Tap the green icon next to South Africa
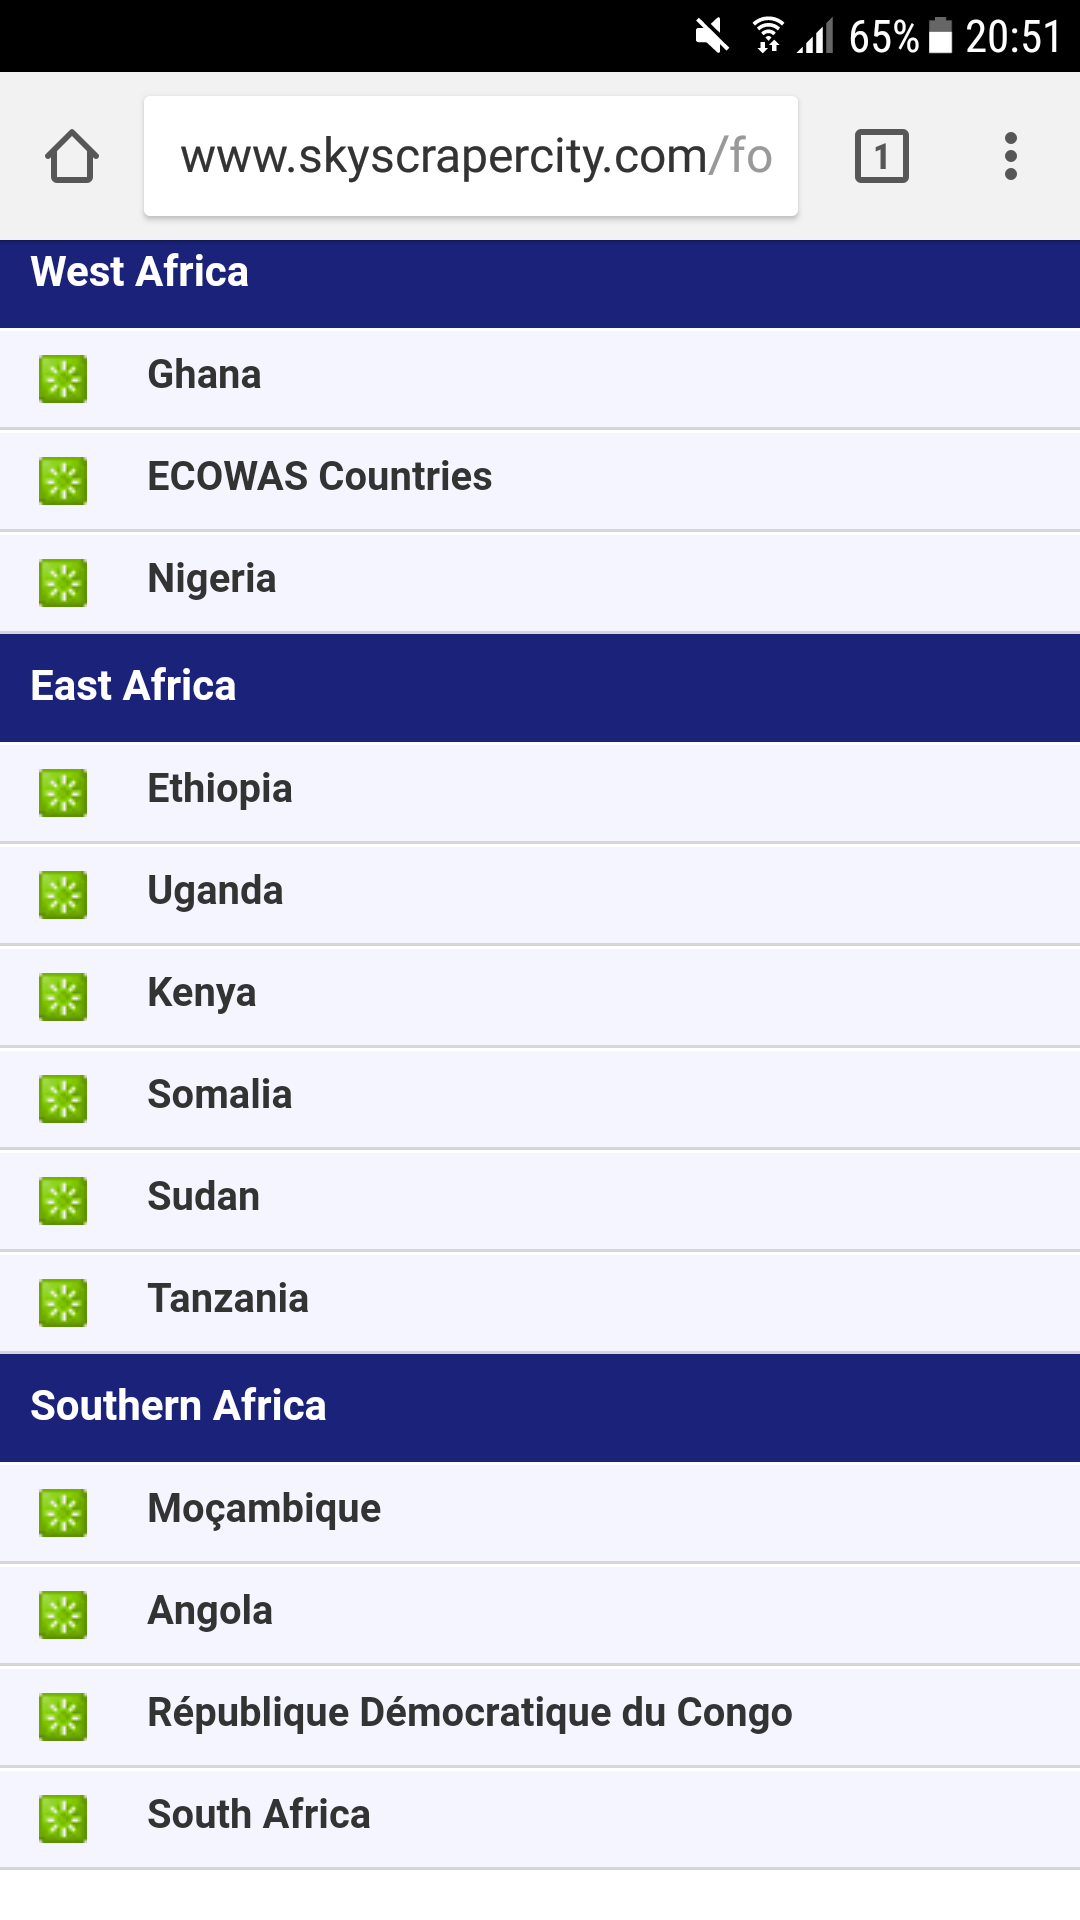 coord(63,1819)
